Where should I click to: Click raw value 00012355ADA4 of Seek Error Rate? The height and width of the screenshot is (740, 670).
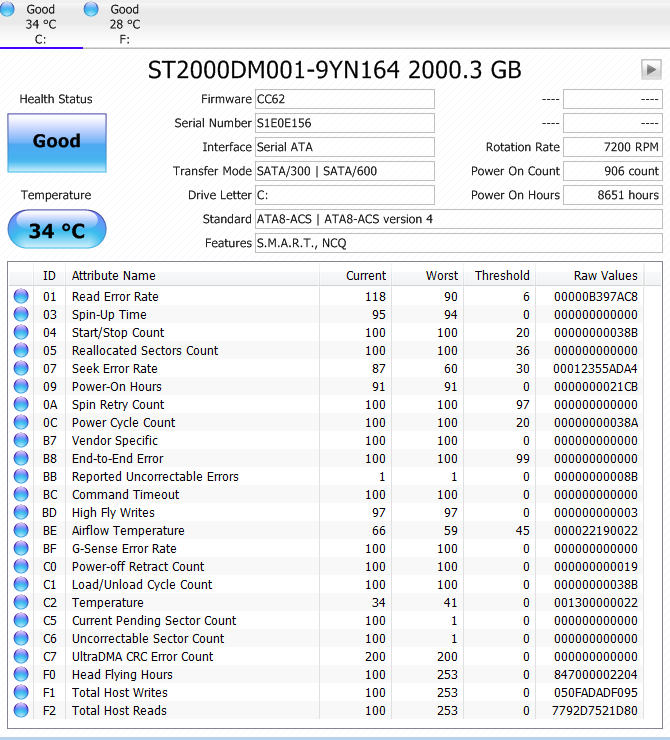[x=595, y=368]
